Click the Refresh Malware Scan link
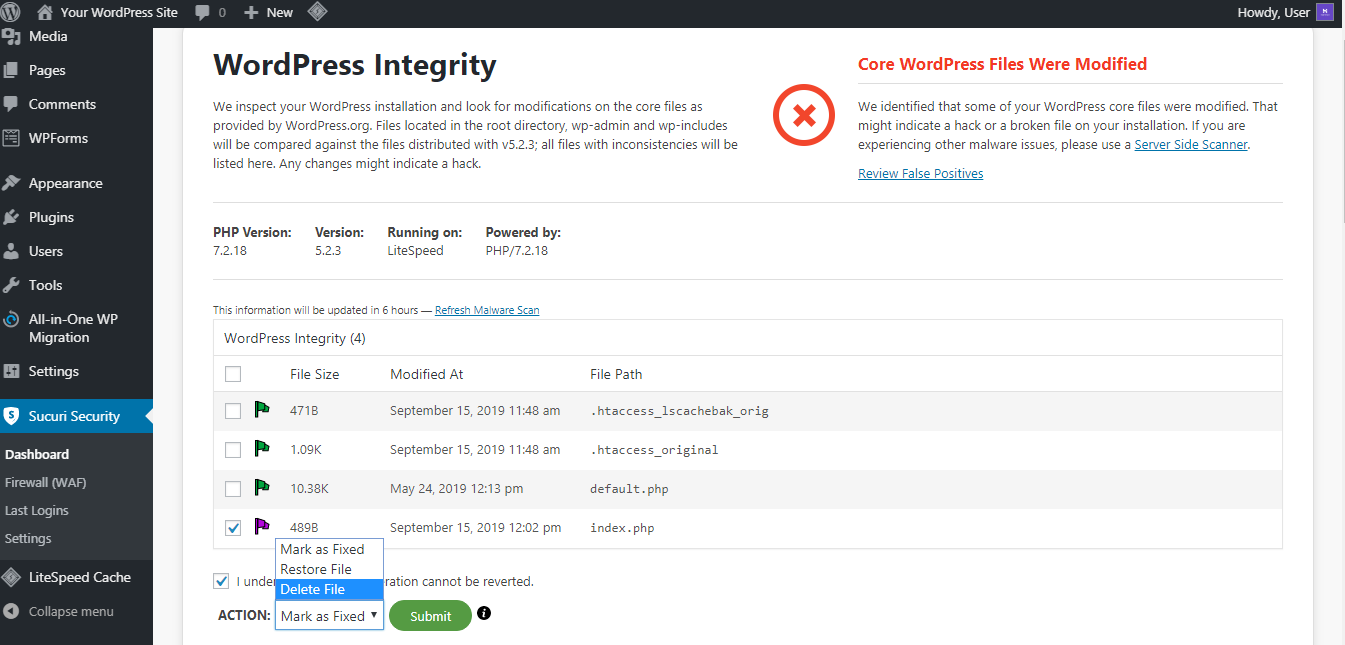This screenshot has width=1345, height=645. (x=487, y=310)
